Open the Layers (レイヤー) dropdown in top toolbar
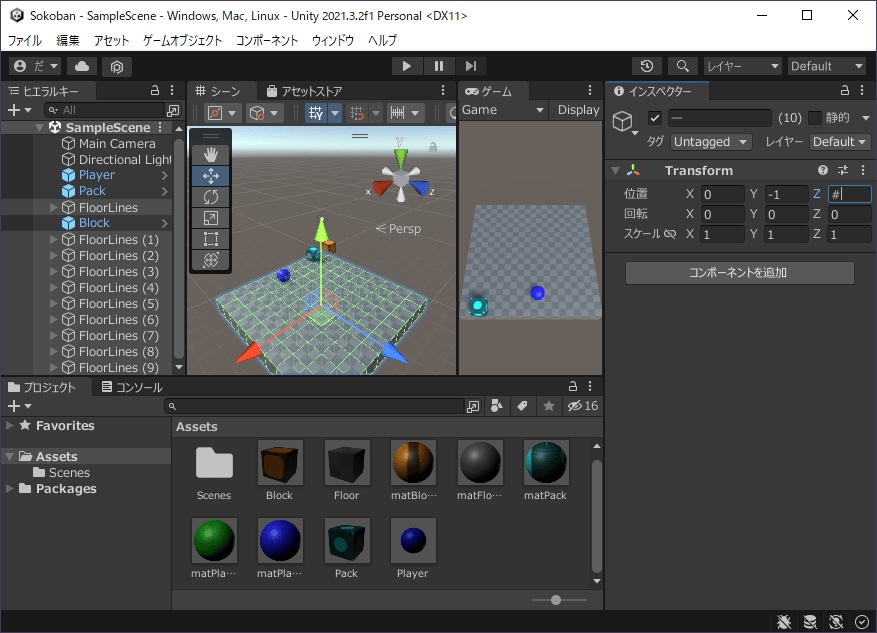Viewport: 877px width, 633px height. tap(742, 66)
